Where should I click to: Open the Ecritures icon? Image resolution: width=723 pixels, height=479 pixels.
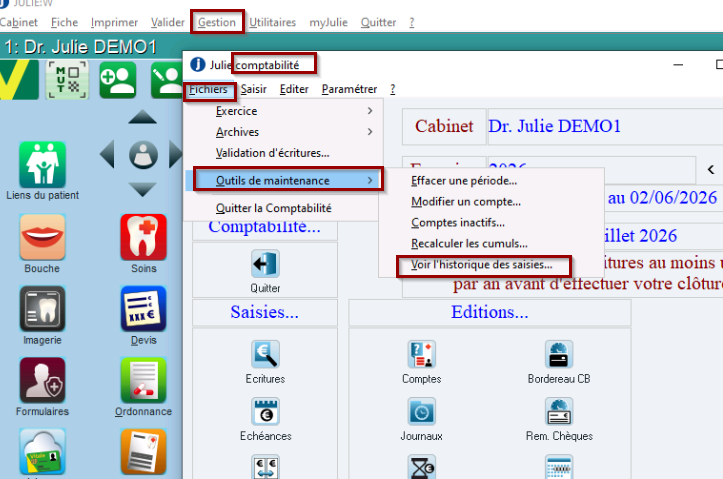[x=265, y=354]
